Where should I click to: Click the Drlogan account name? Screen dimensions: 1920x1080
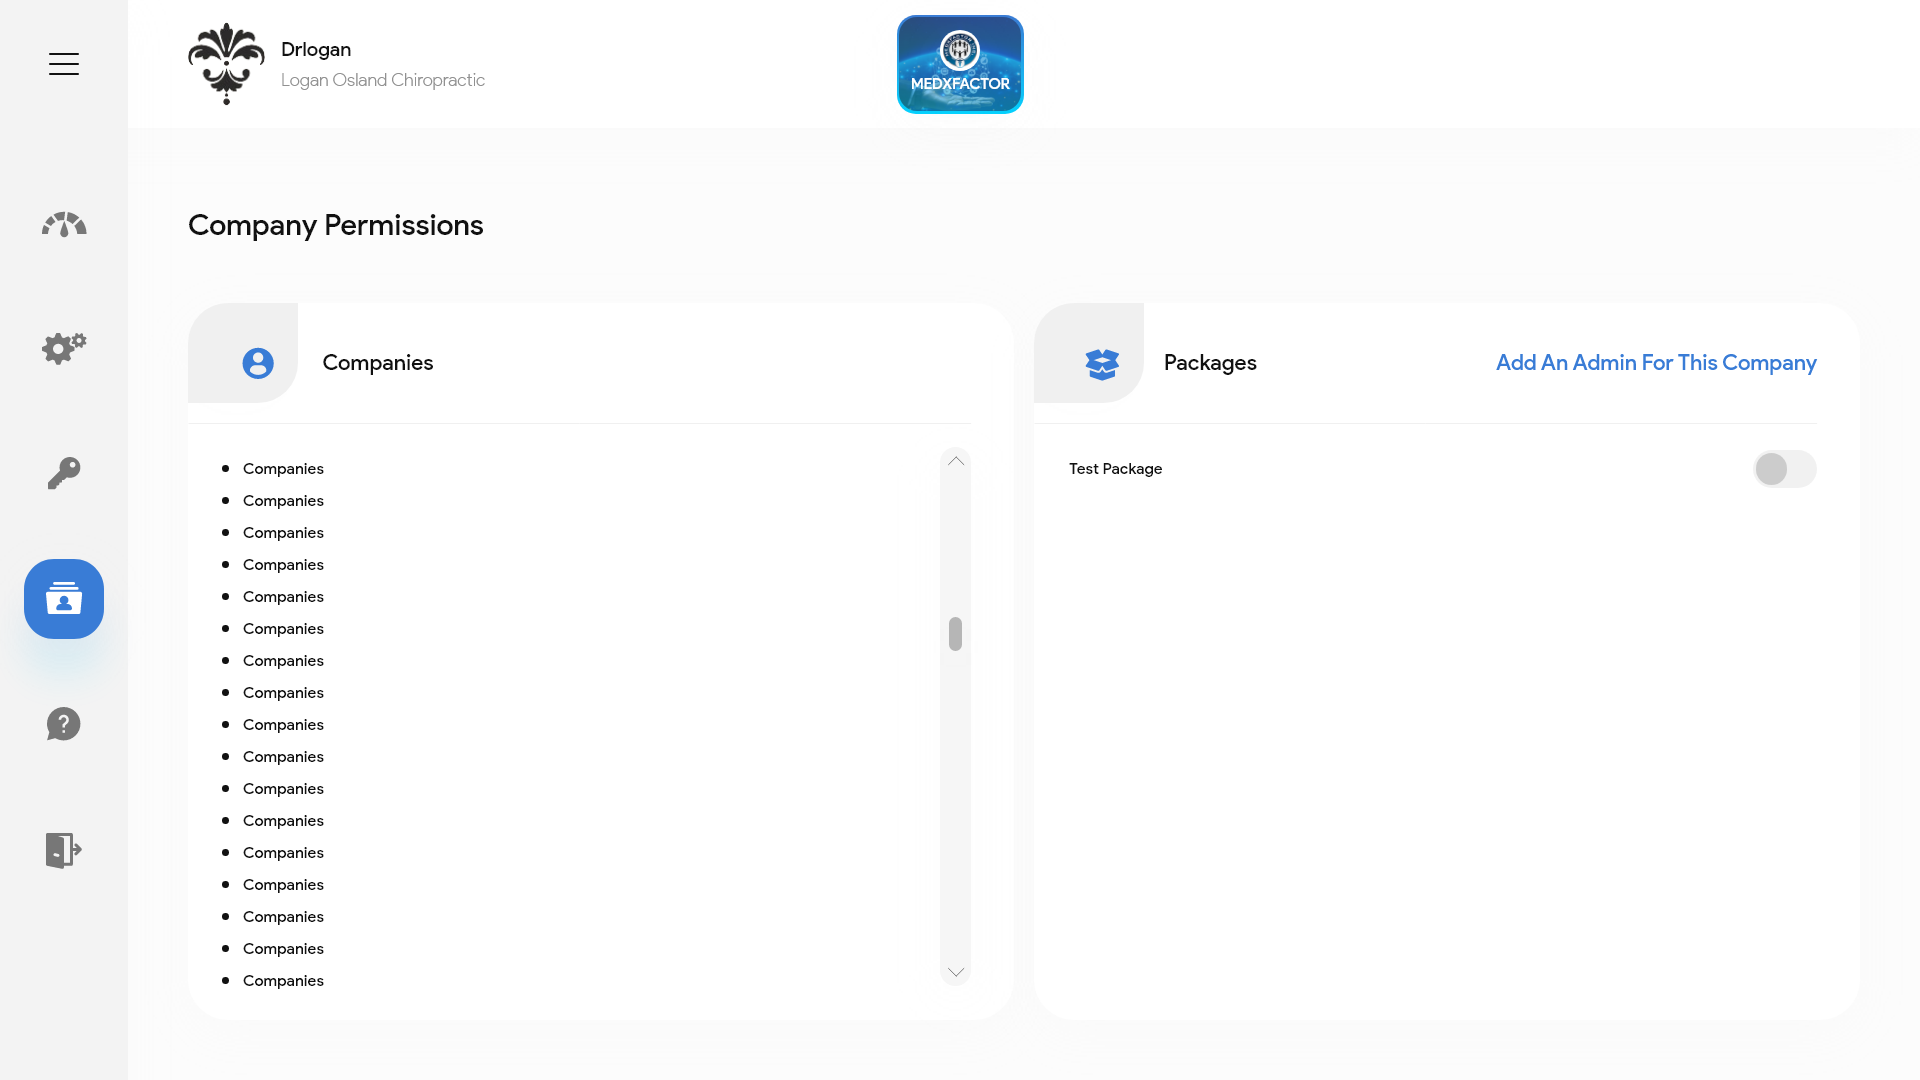click(x=316, y=49)
